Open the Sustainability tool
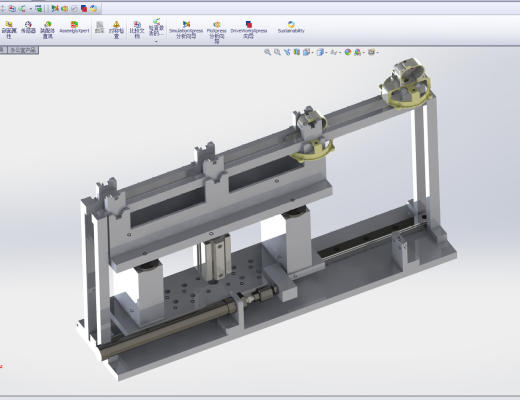This screenshot has height=400, width=520. [x=291, y=27]
